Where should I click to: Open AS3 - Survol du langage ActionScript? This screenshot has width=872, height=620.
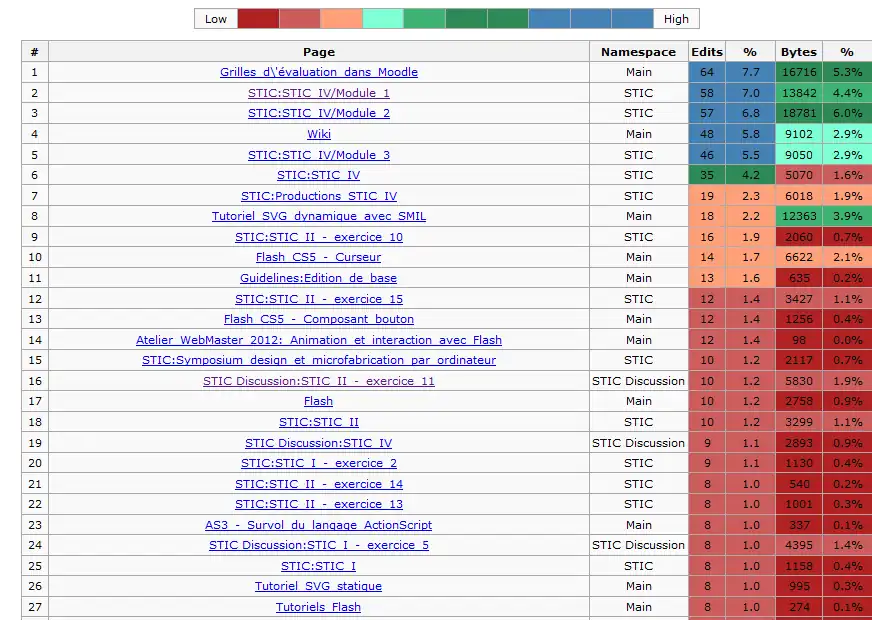pyautogui.click(x=319, y=525)
